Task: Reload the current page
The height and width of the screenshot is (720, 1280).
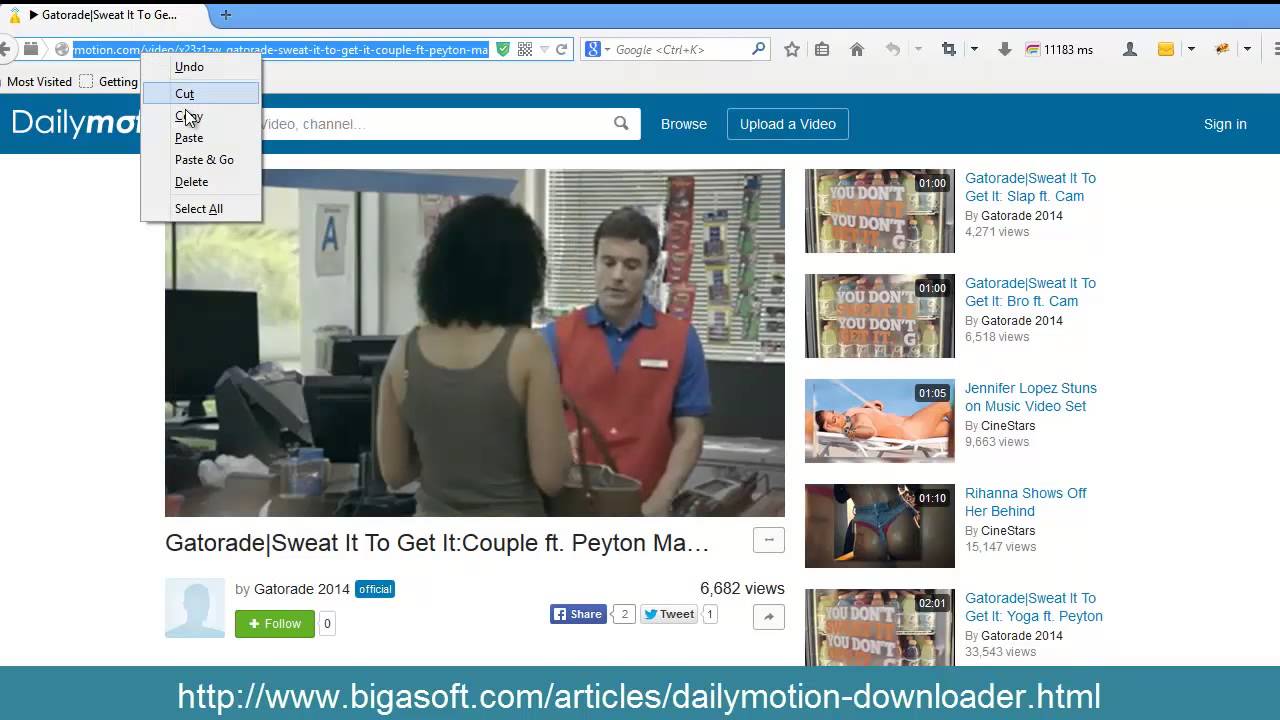Action: click(562, 49)
